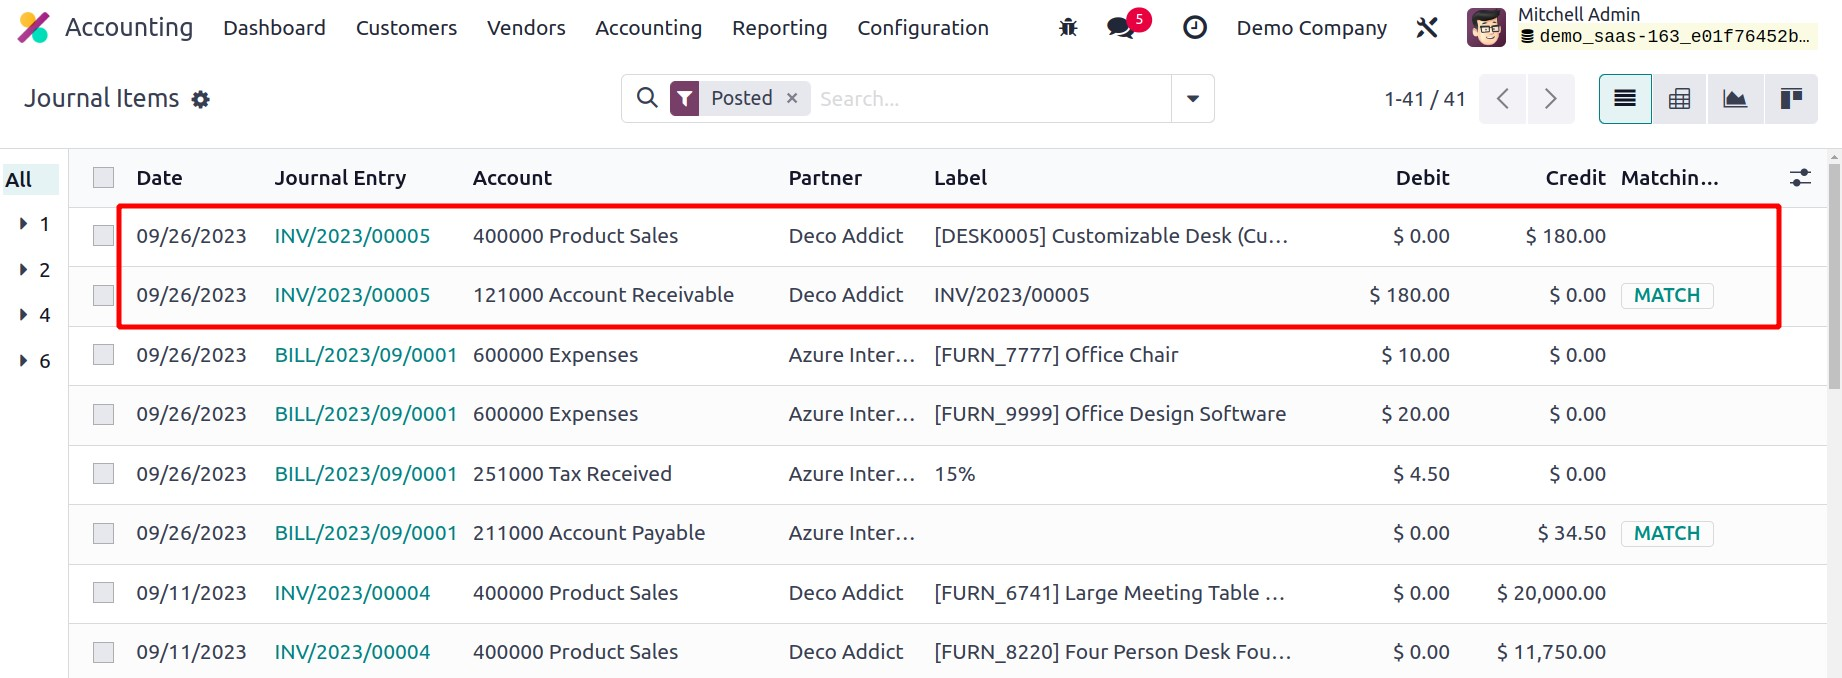1842x678 pixels.
Task: Switch to pivot table view
Action: click(1680, 99)
